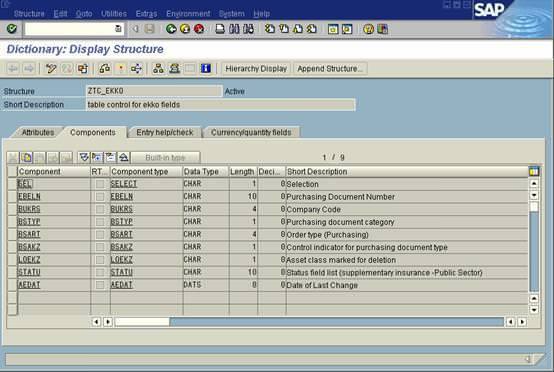Toggle RT checkbox in EBELN row

pos(100,197)
